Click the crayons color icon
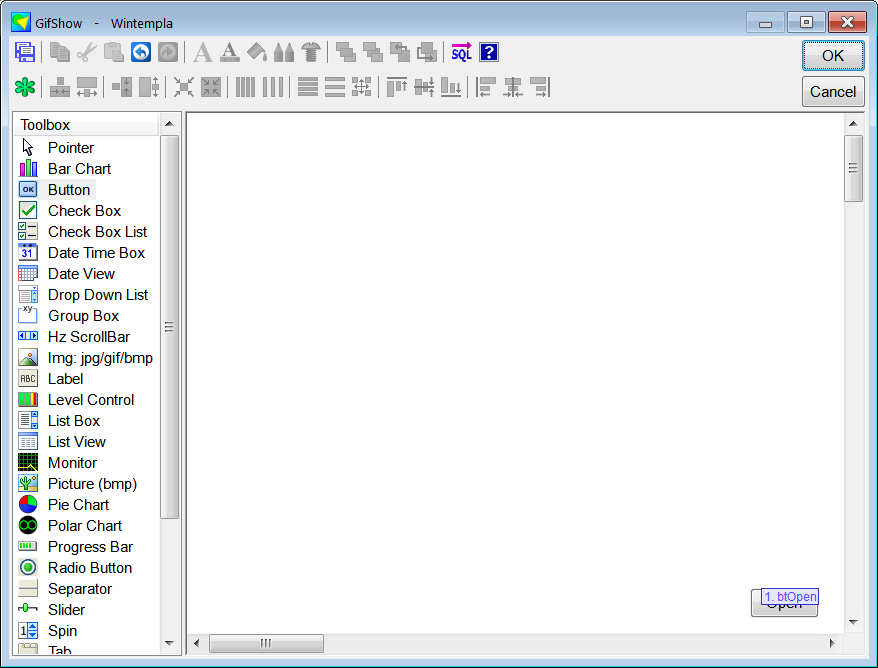The image size is (878, 668). pyautogui.click(x=284, y=53)
